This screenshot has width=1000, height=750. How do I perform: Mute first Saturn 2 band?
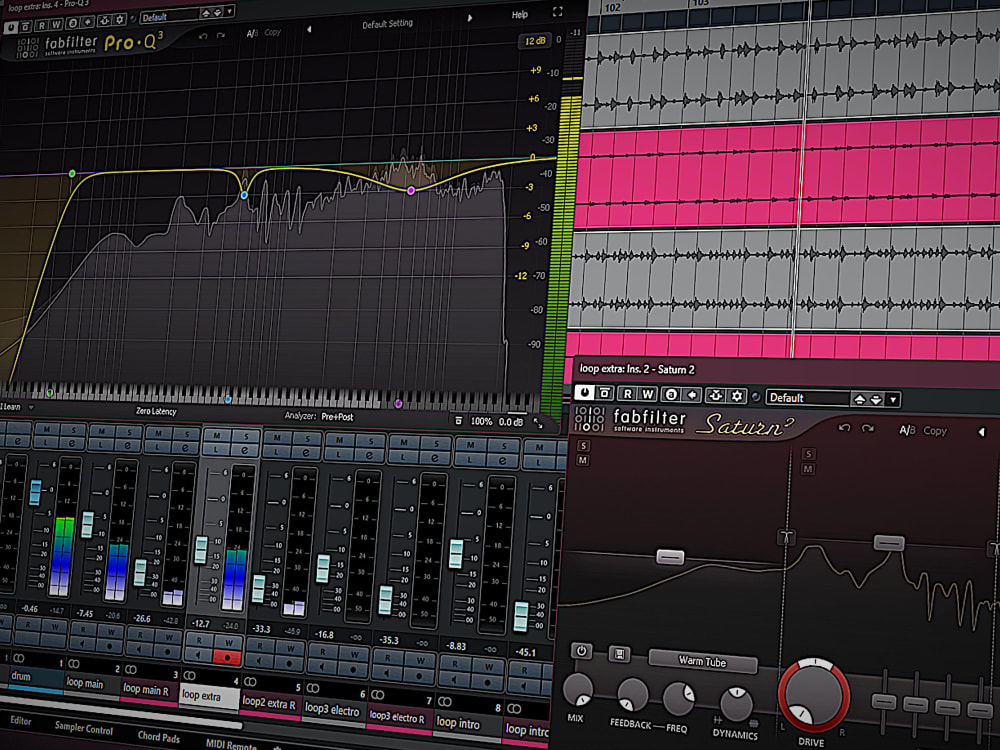(583, 460)
